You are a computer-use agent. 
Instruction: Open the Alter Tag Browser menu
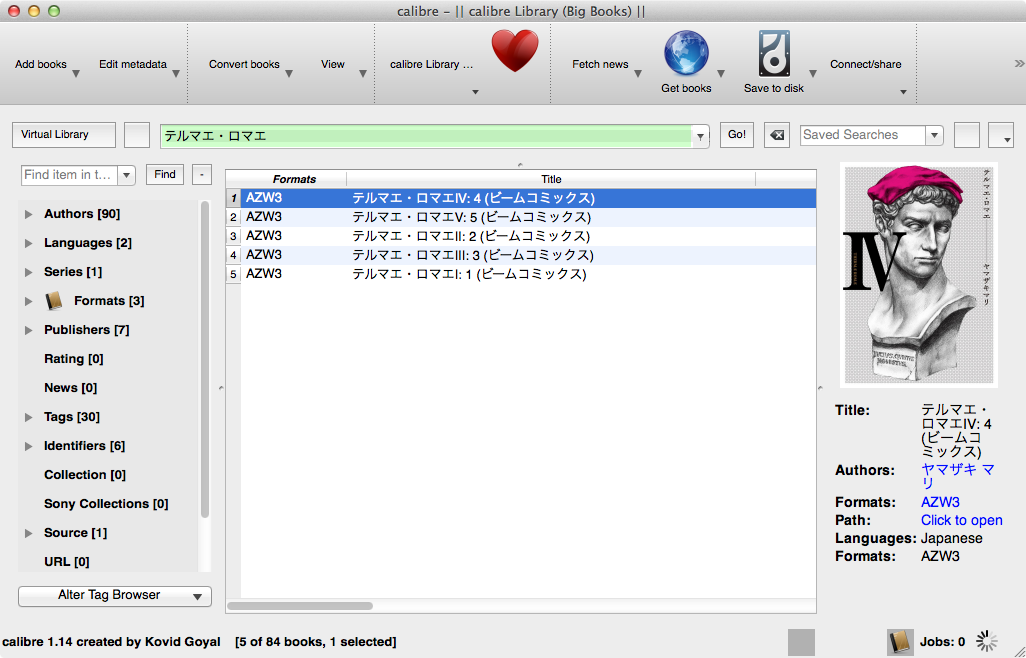pos(115,596)
